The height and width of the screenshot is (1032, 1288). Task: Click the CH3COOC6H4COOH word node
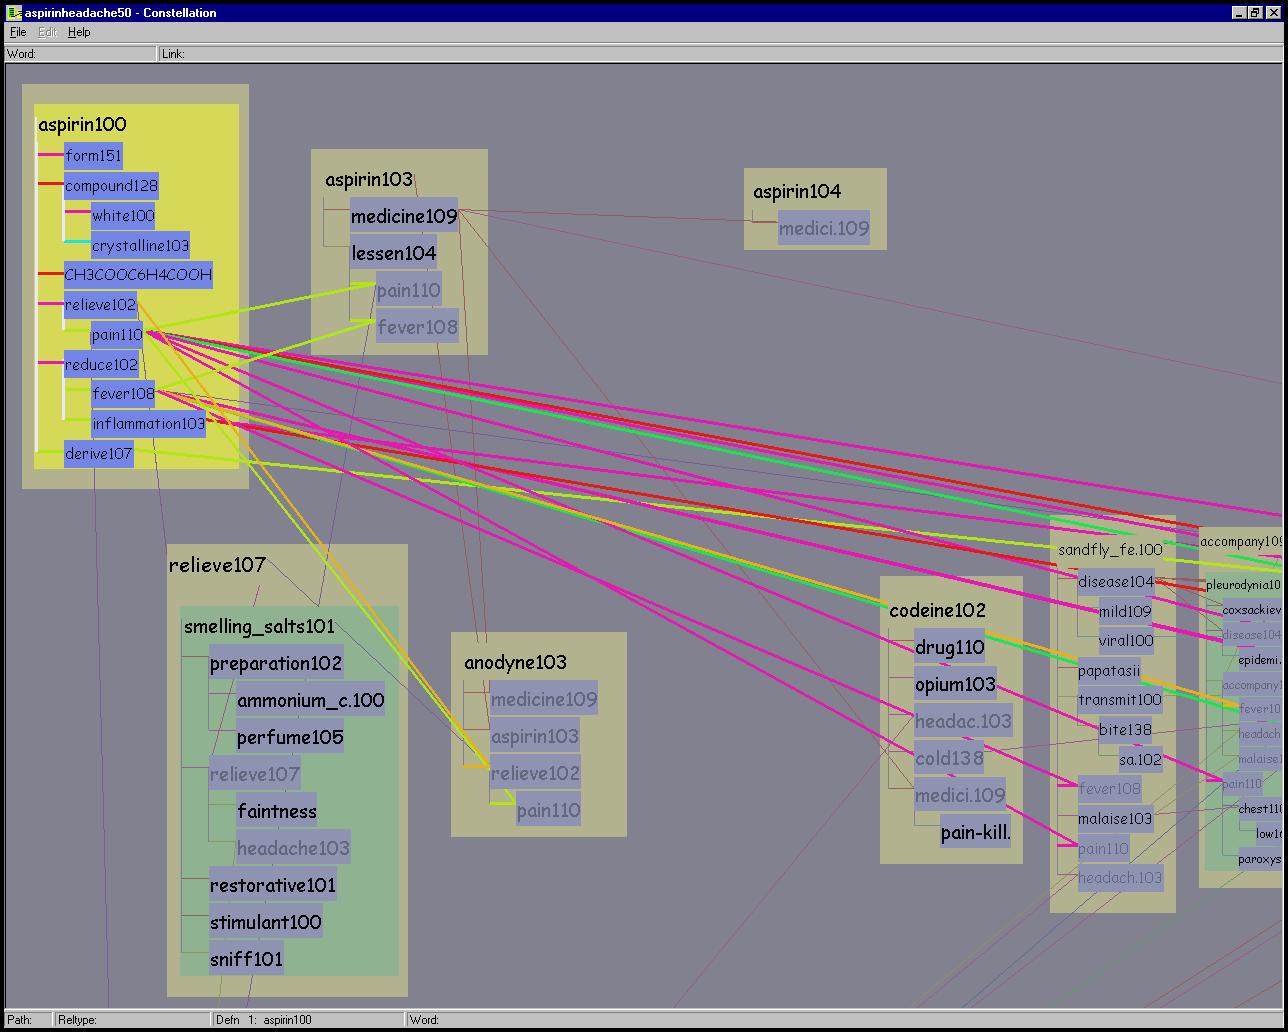138,275
